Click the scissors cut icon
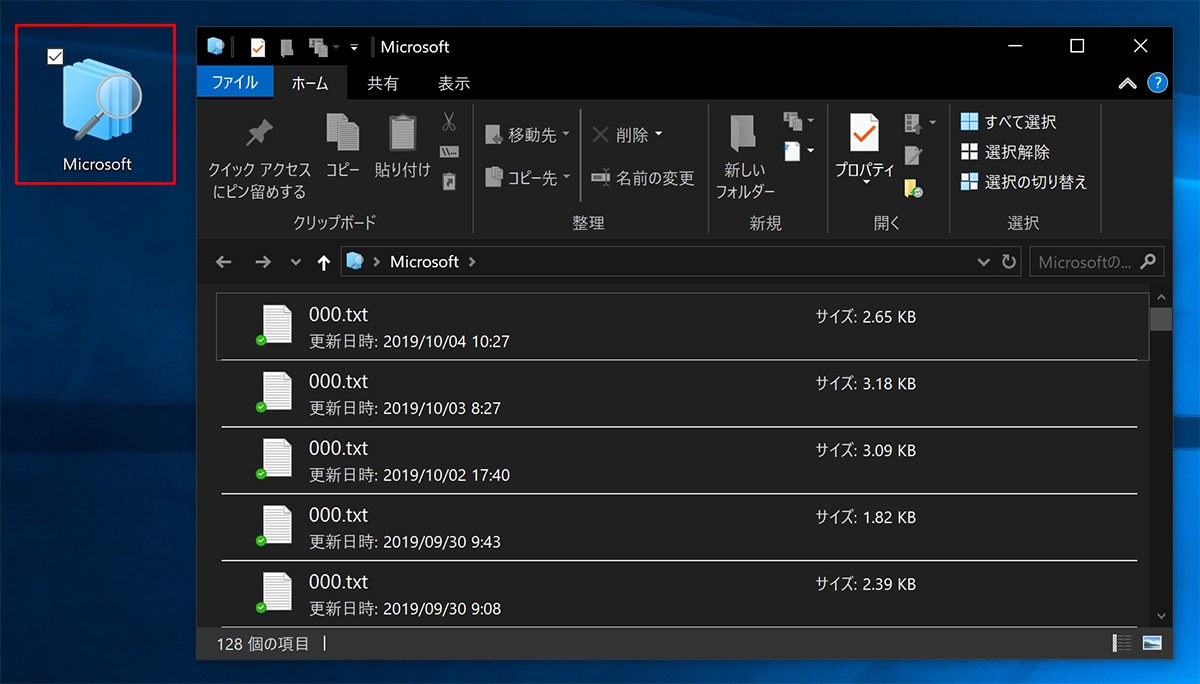The height and width of the screenshot is (684, 1200). coord(449,122)
